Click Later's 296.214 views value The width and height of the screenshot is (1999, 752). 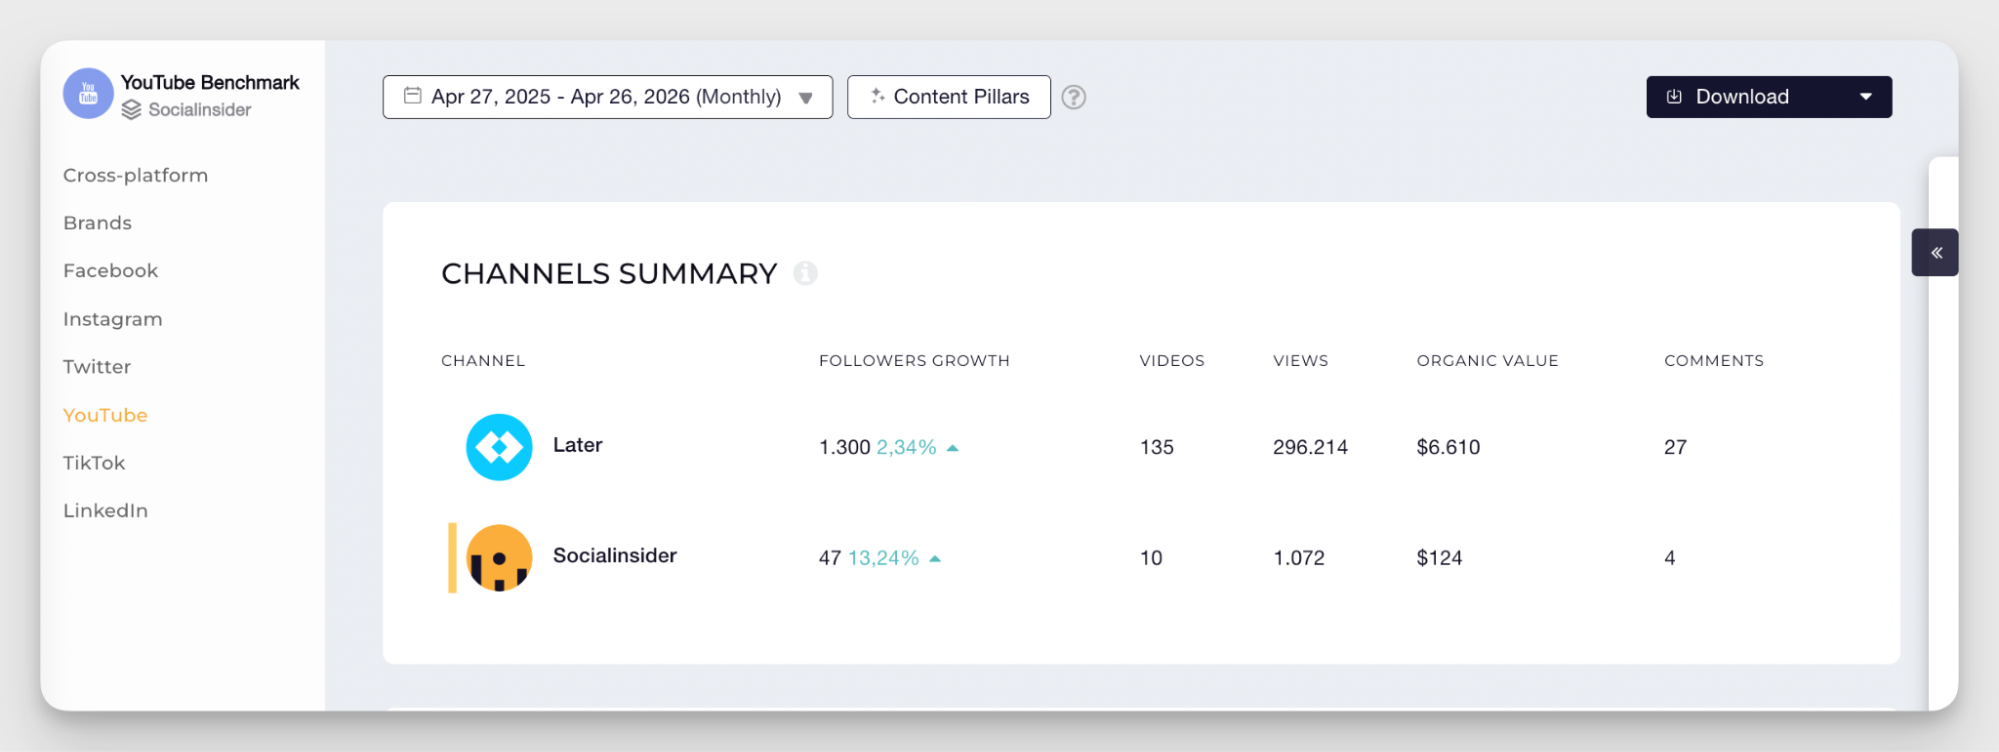pyautogui.click(x=1310, y=447)
